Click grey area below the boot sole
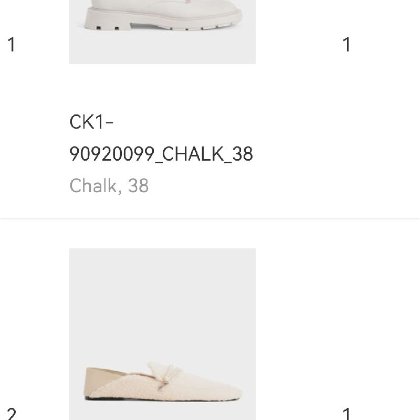This screenshot has width=420, height=420. [x=162, y=47]
